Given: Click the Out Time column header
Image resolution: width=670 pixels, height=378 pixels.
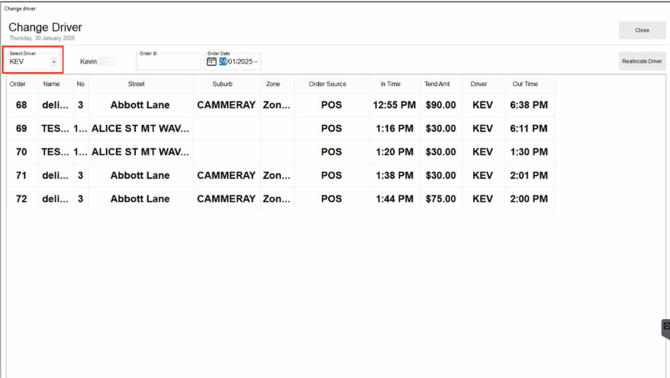Looking at the screenshot, I should tap(525, 84).
